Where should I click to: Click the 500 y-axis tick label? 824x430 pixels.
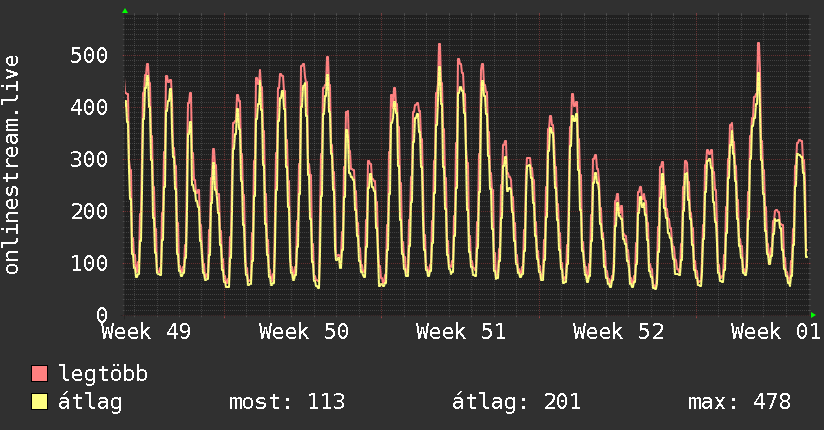pyautogui.click(x=89, y=55)
